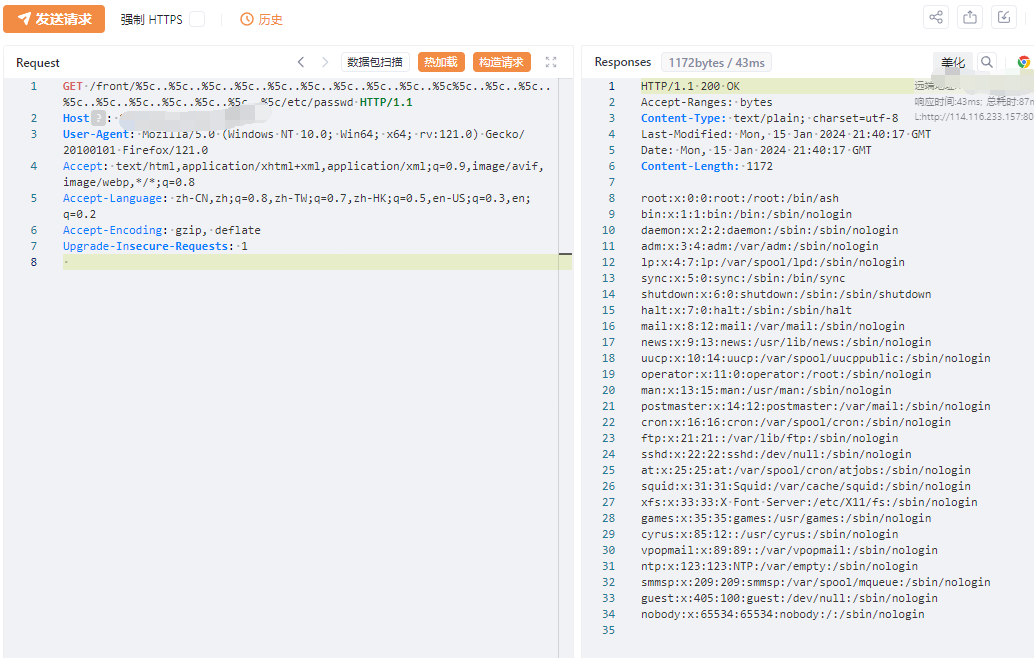Click 数据包扫描 packet scan button
The image size is (1034, 658).
(x=375, y=62)
